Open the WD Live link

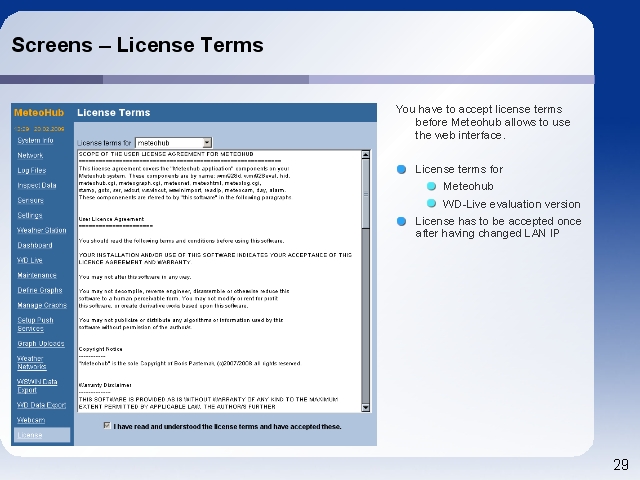tap(30, 260)
